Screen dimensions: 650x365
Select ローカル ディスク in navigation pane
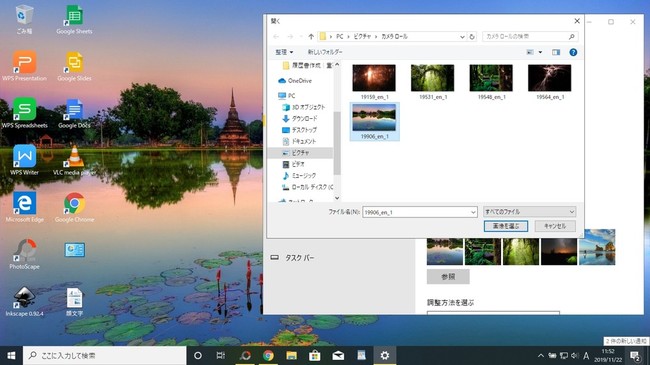pos(307,187)
